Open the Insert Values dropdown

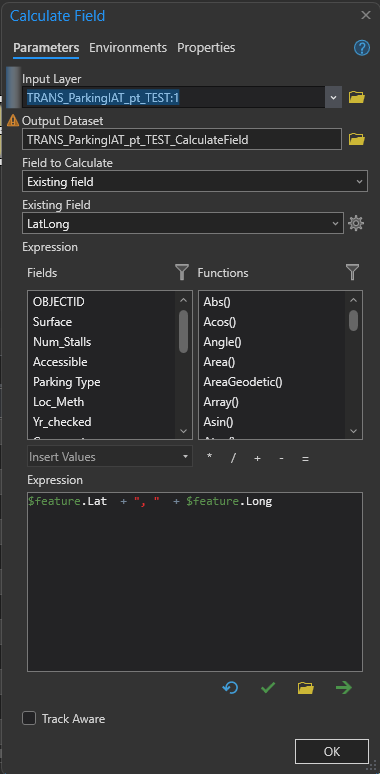[110, 457]
